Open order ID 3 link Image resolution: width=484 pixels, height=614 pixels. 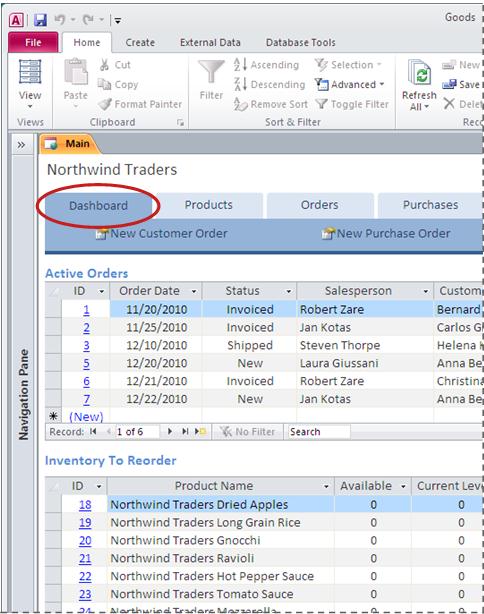pos(86,345)
